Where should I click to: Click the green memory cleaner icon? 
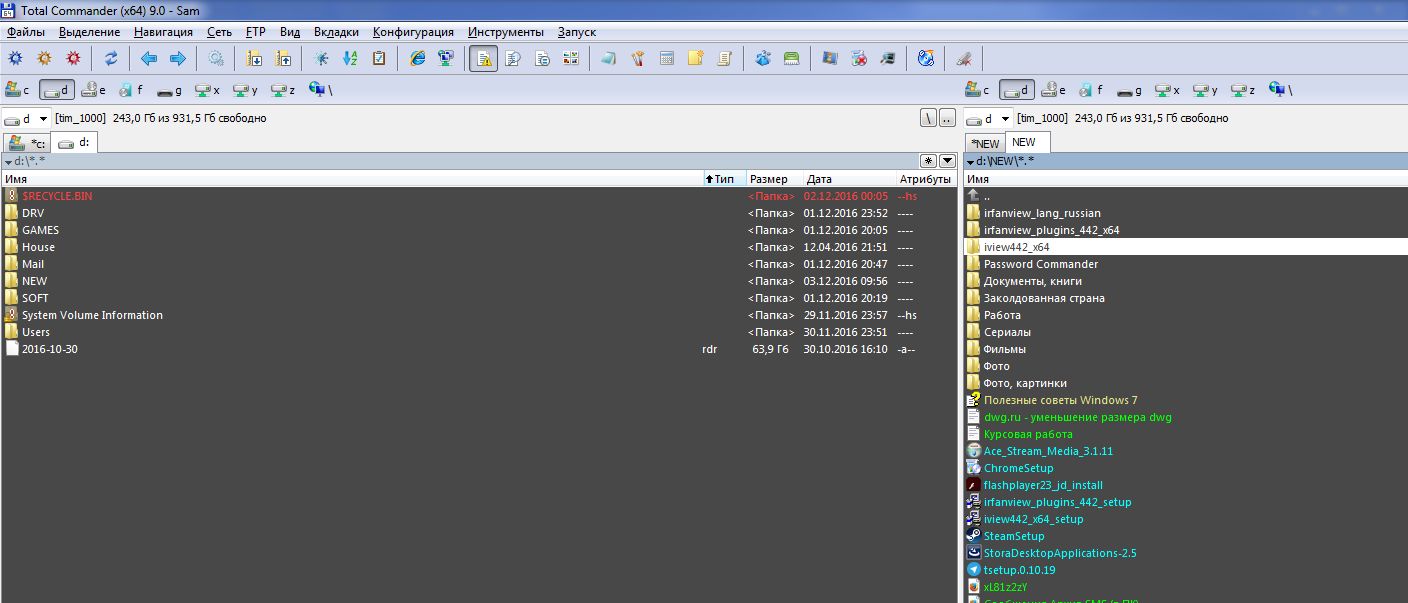(x=791, y=59)
